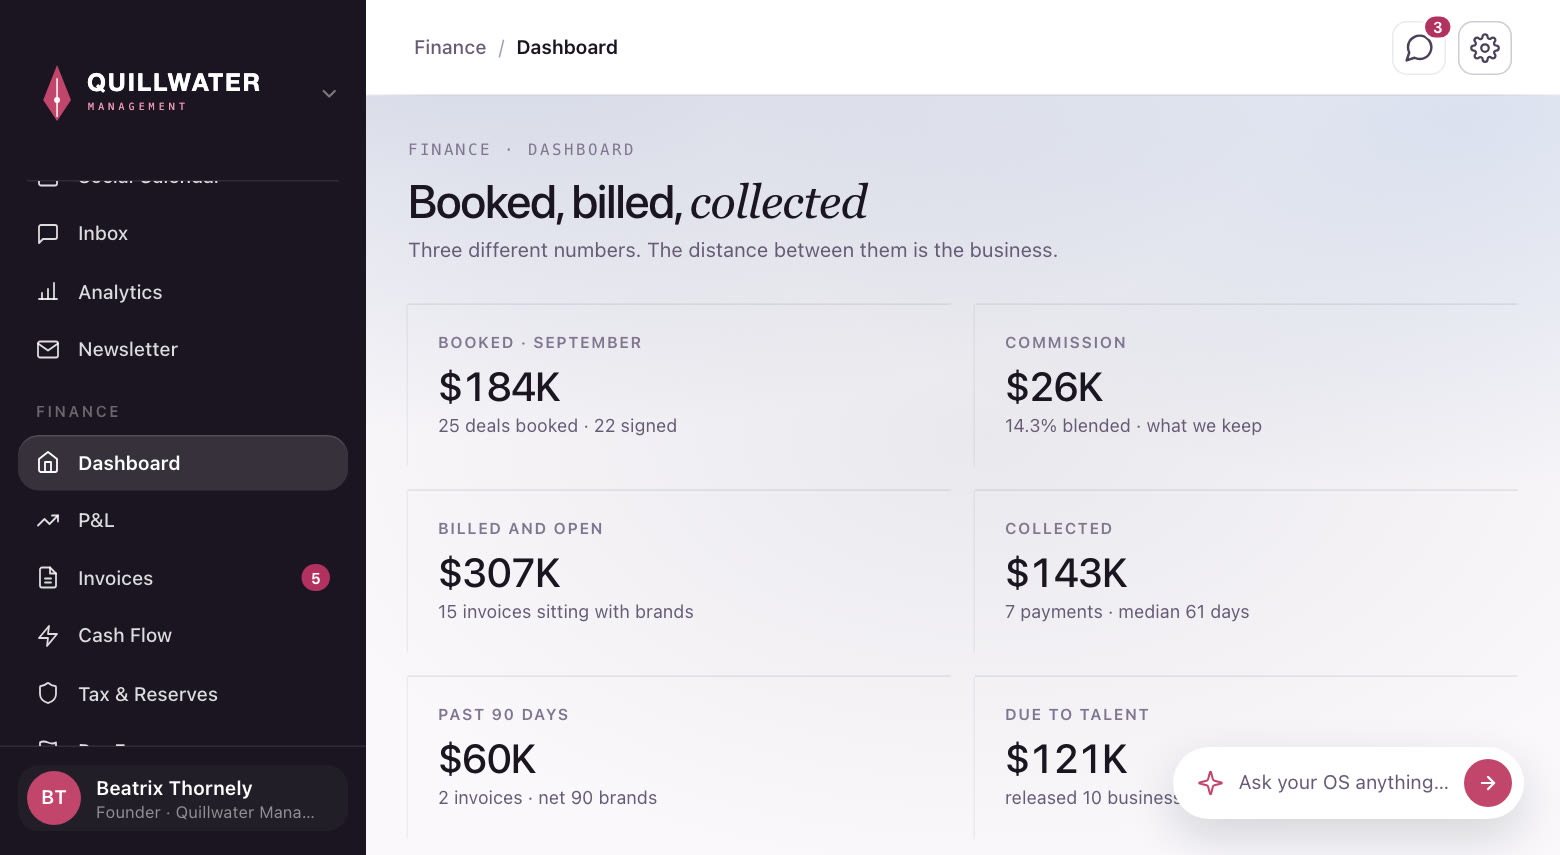This screenshot has height=855, width=1560.
Task: Click the Booked September $184K card
Action: tap(679, 385)
